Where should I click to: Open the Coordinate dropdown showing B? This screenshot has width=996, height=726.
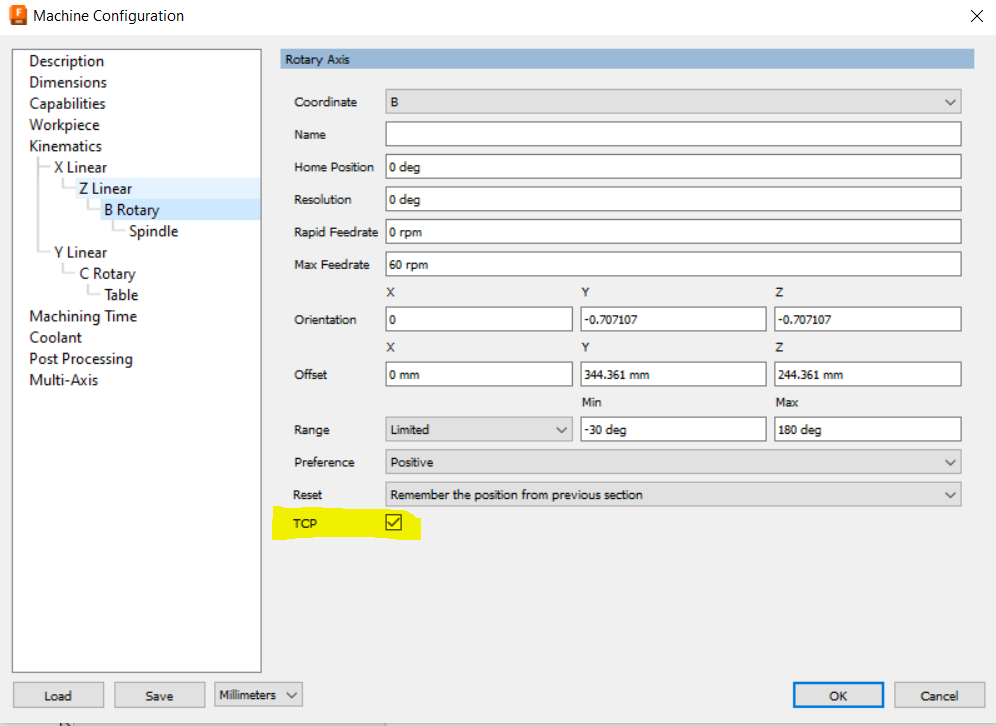point(672,101)
